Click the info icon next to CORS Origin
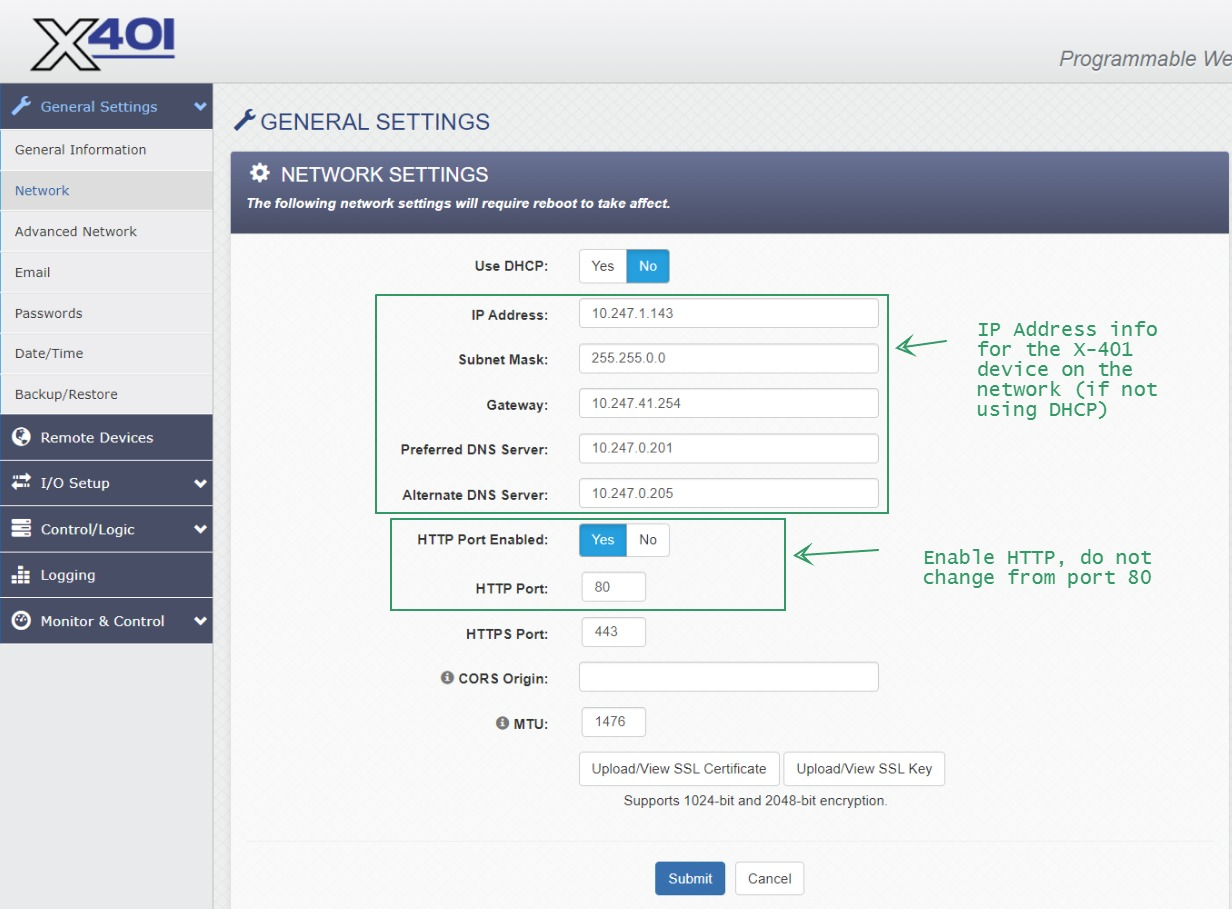Viewport: 1232px width, 909px height. (447, 678)
